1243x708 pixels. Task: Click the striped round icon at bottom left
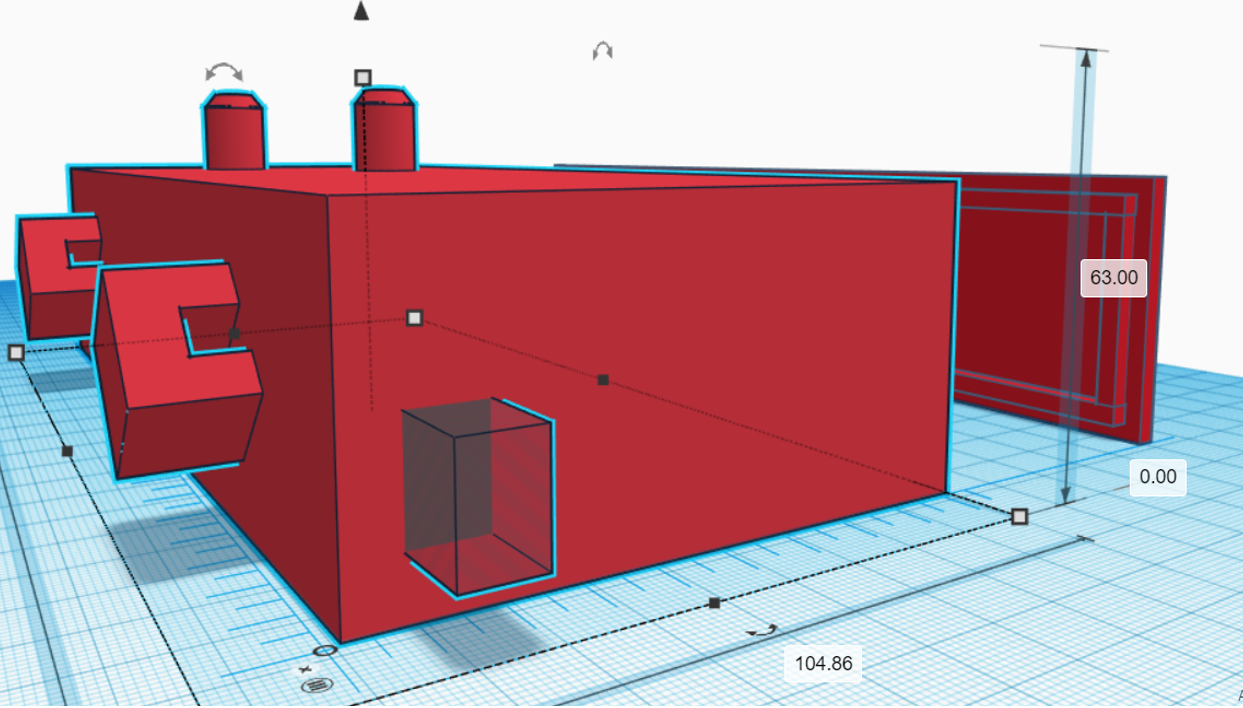(x=315, y=685)
